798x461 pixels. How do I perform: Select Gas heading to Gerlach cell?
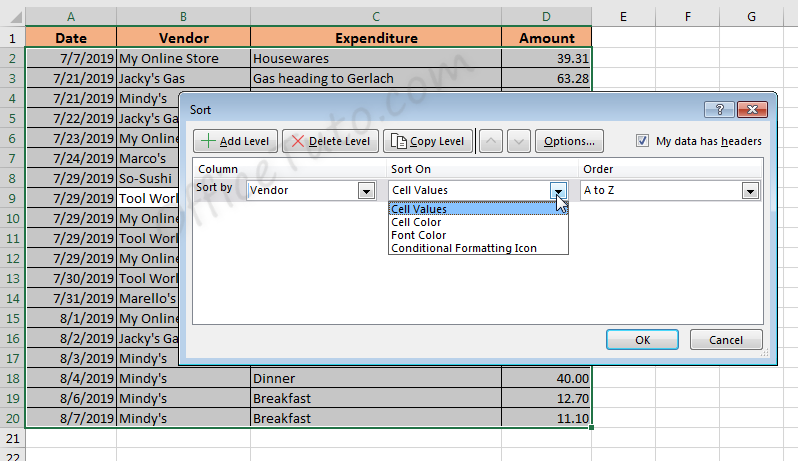[x=376, y=78]
